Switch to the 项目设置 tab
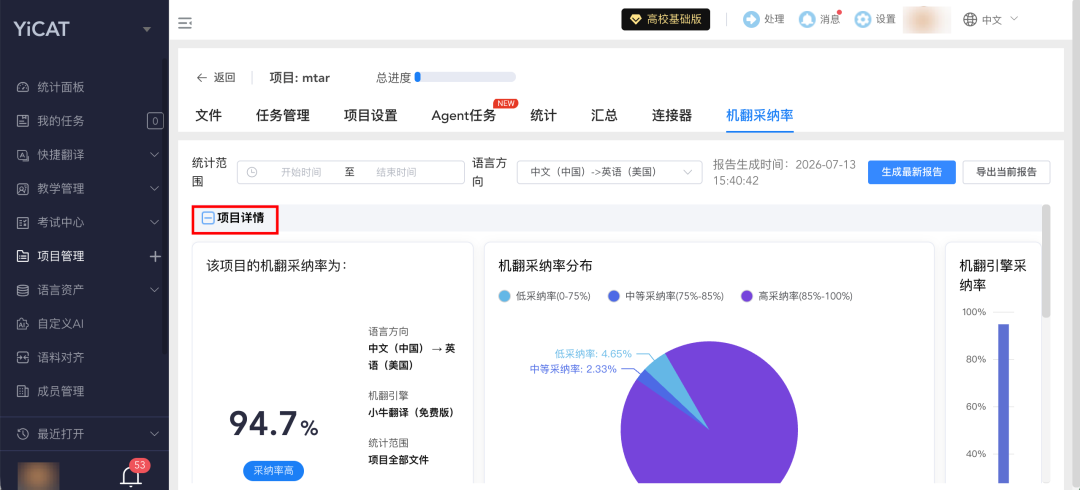This screenshot has height=490, width=1080. click(x=371, y=116)
